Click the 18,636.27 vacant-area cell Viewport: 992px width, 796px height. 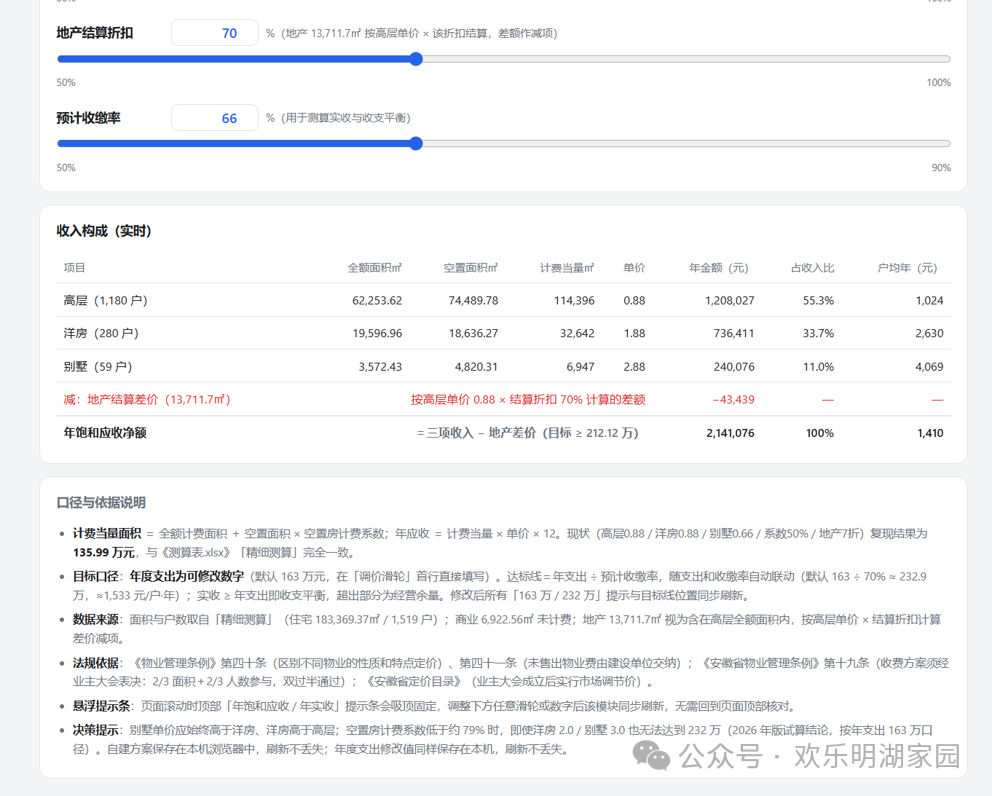[473, 333]
